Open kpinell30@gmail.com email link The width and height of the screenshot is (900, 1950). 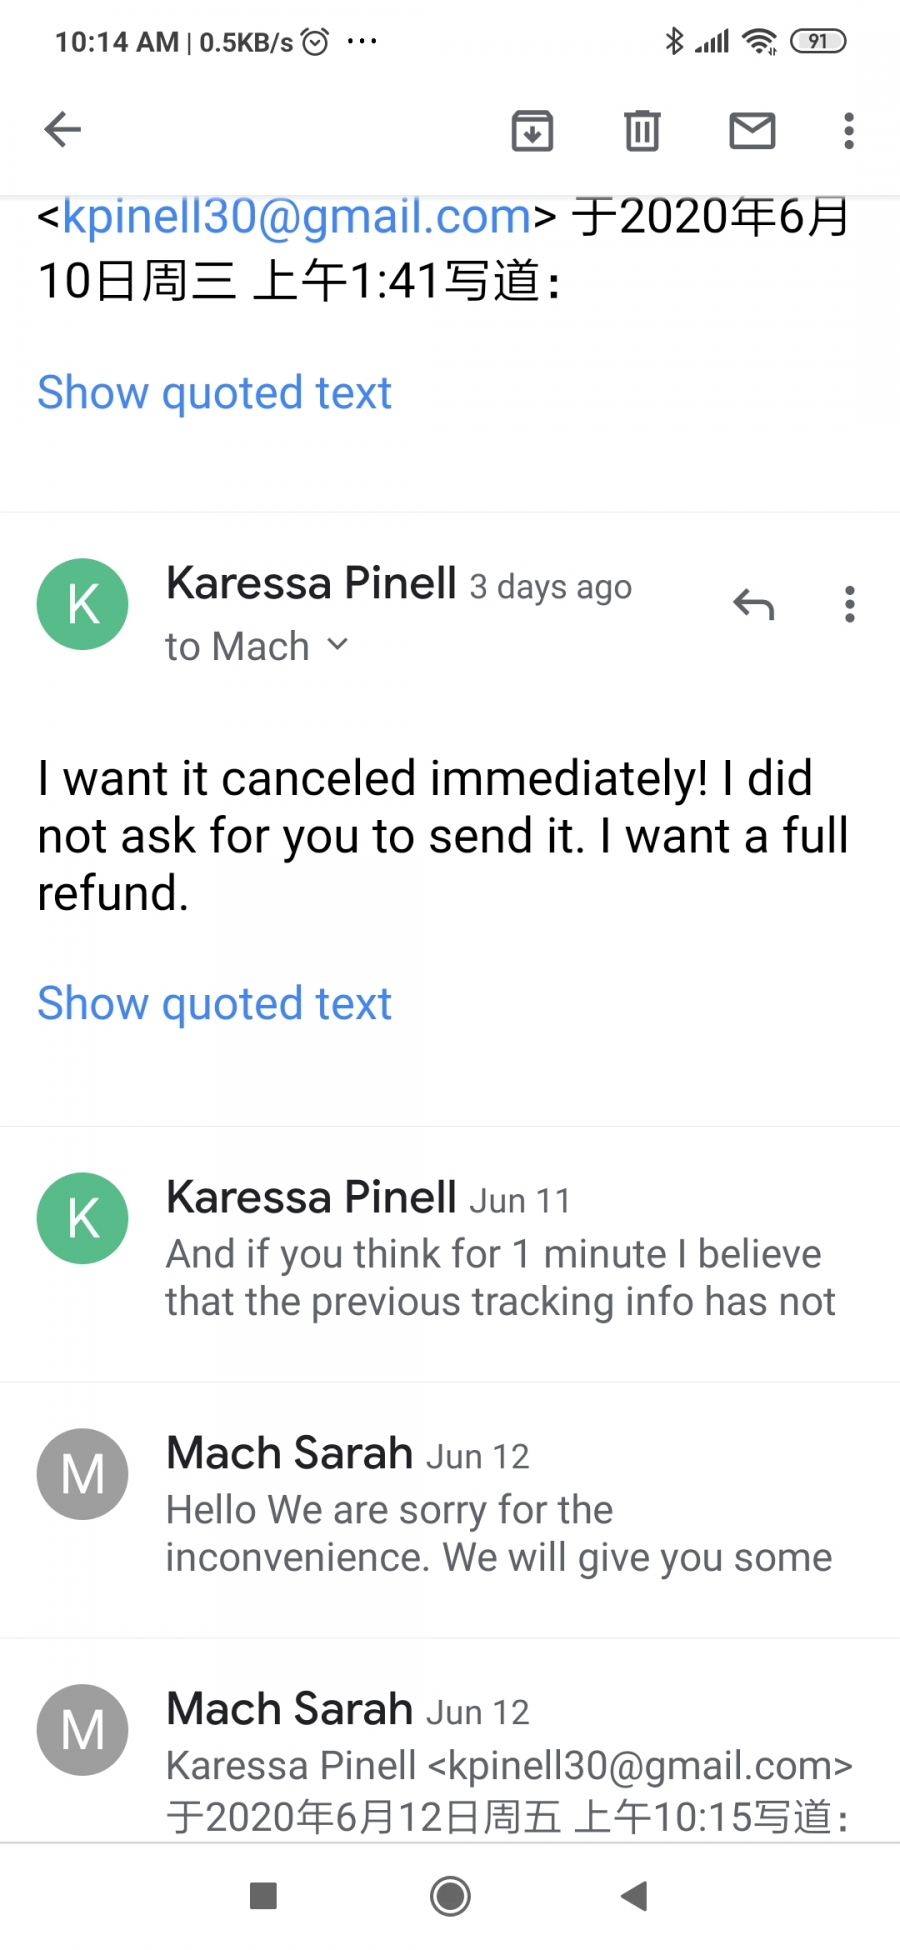point(296,217)
